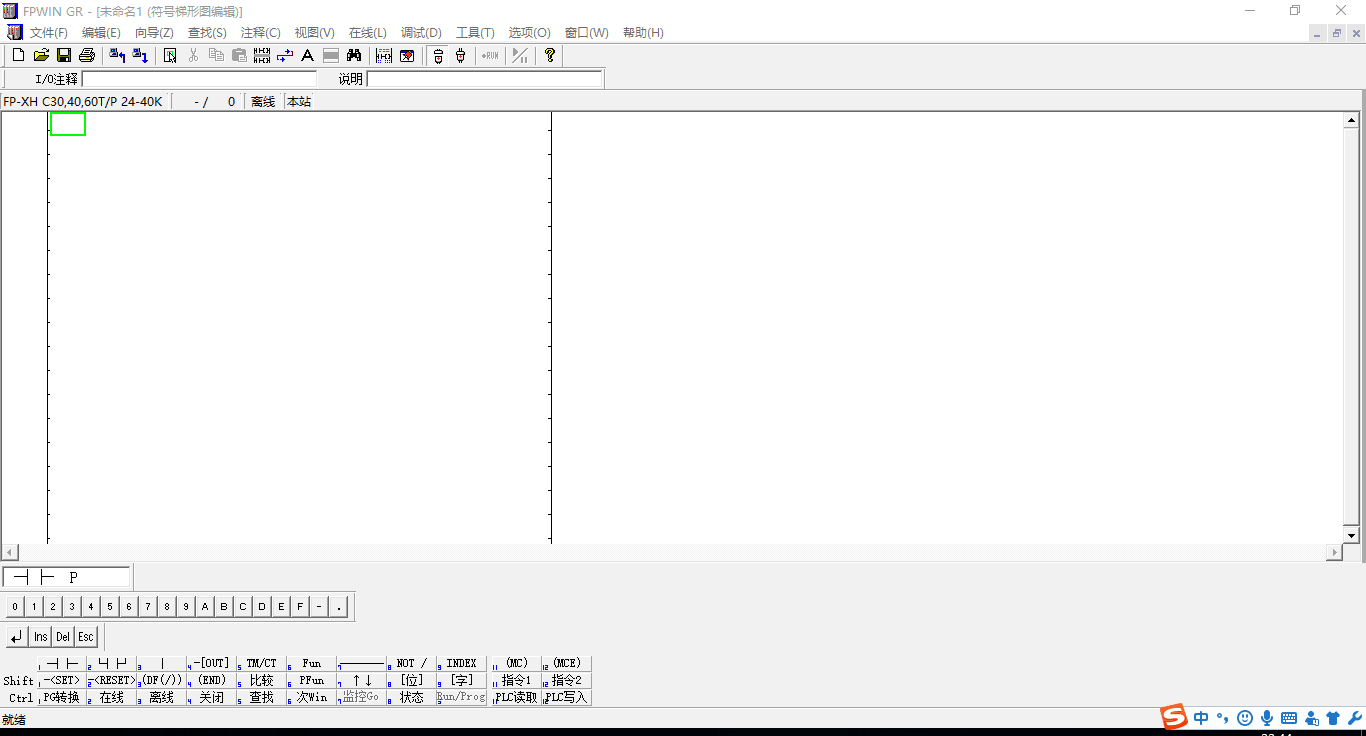This screenshot has width=1366, height=736.
Task: Open the 工具(T) menu
Action: 475,33
